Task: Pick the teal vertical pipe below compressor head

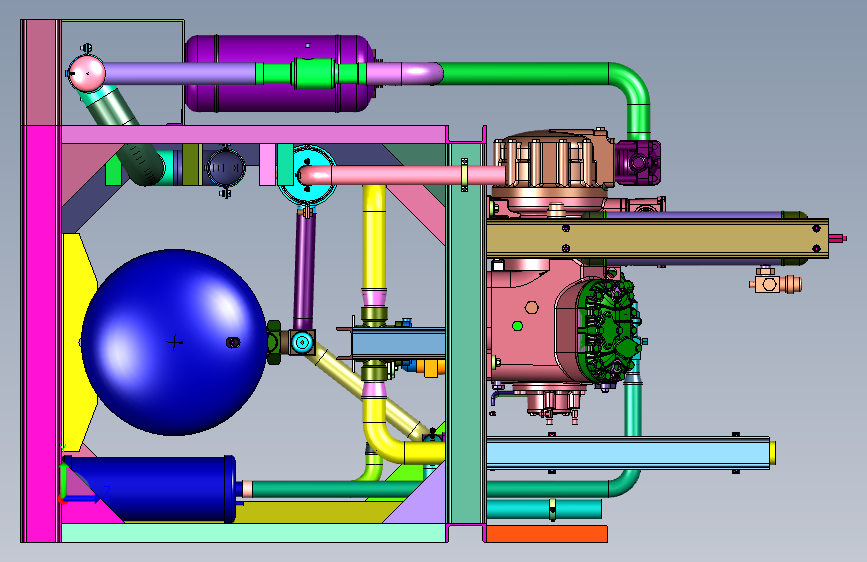Action: (634, 408)
